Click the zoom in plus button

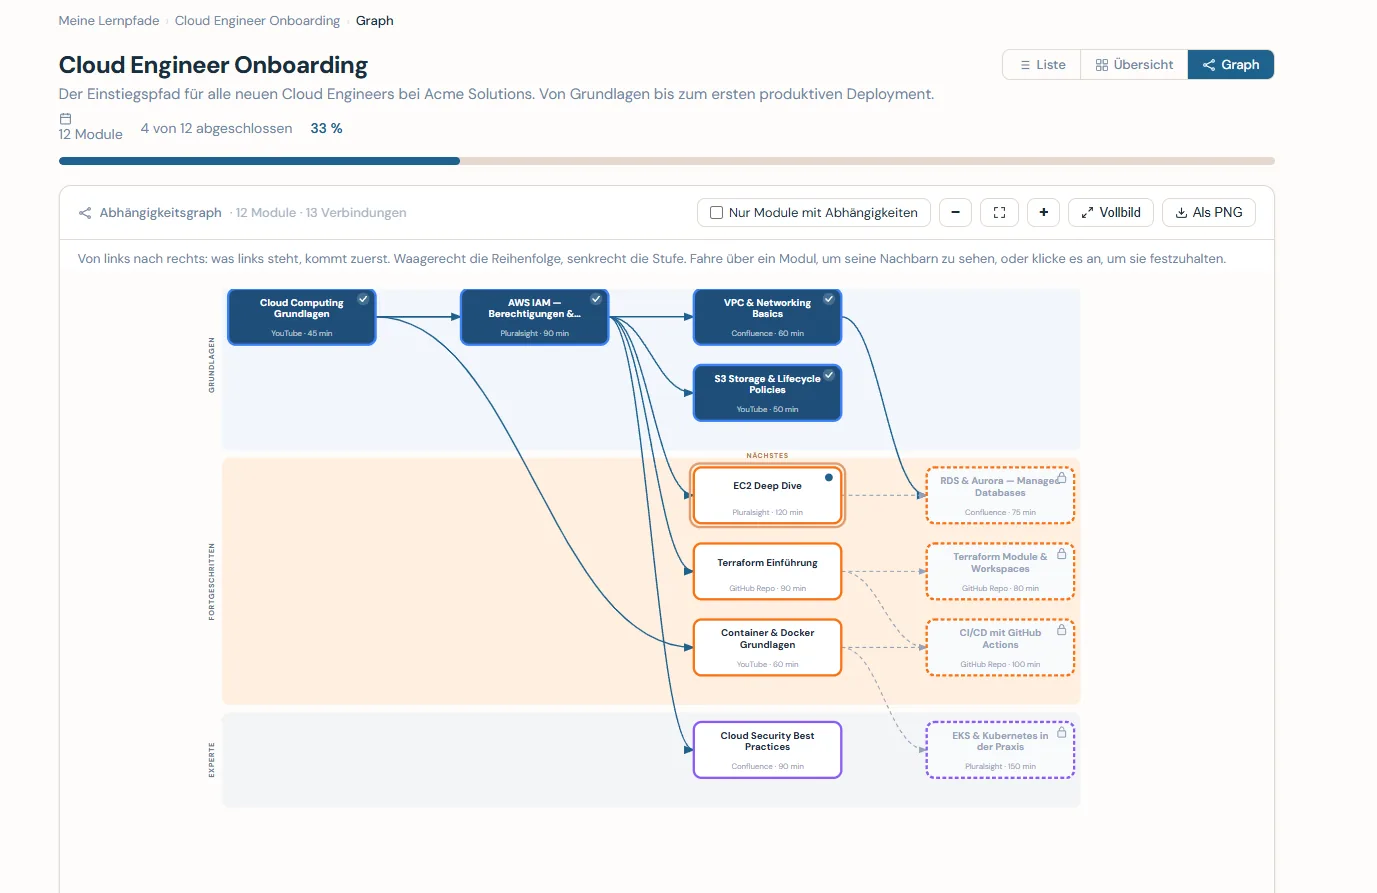[1043, 212]
